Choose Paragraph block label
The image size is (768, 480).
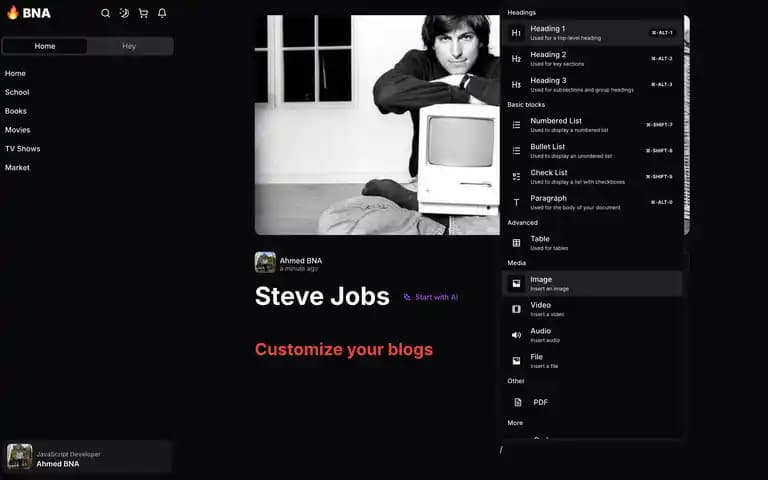[x=548, y=198]
